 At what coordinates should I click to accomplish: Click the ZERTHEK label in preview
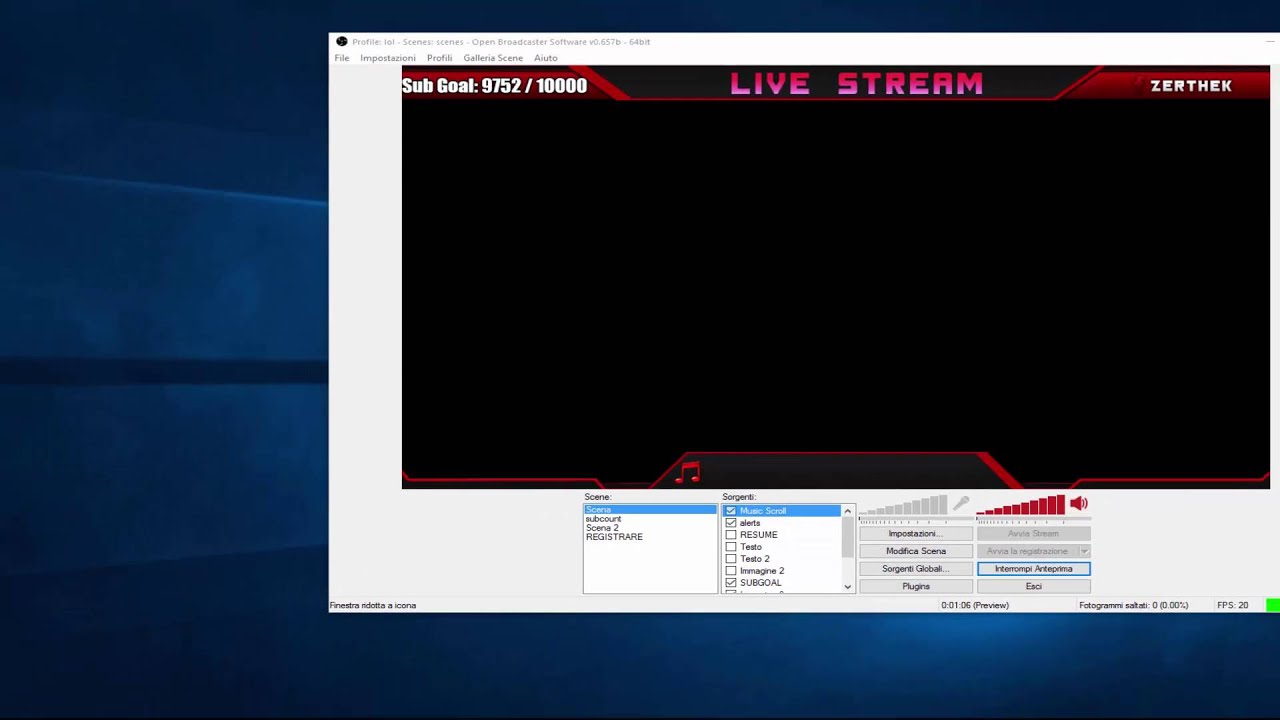coord(1191,86)
